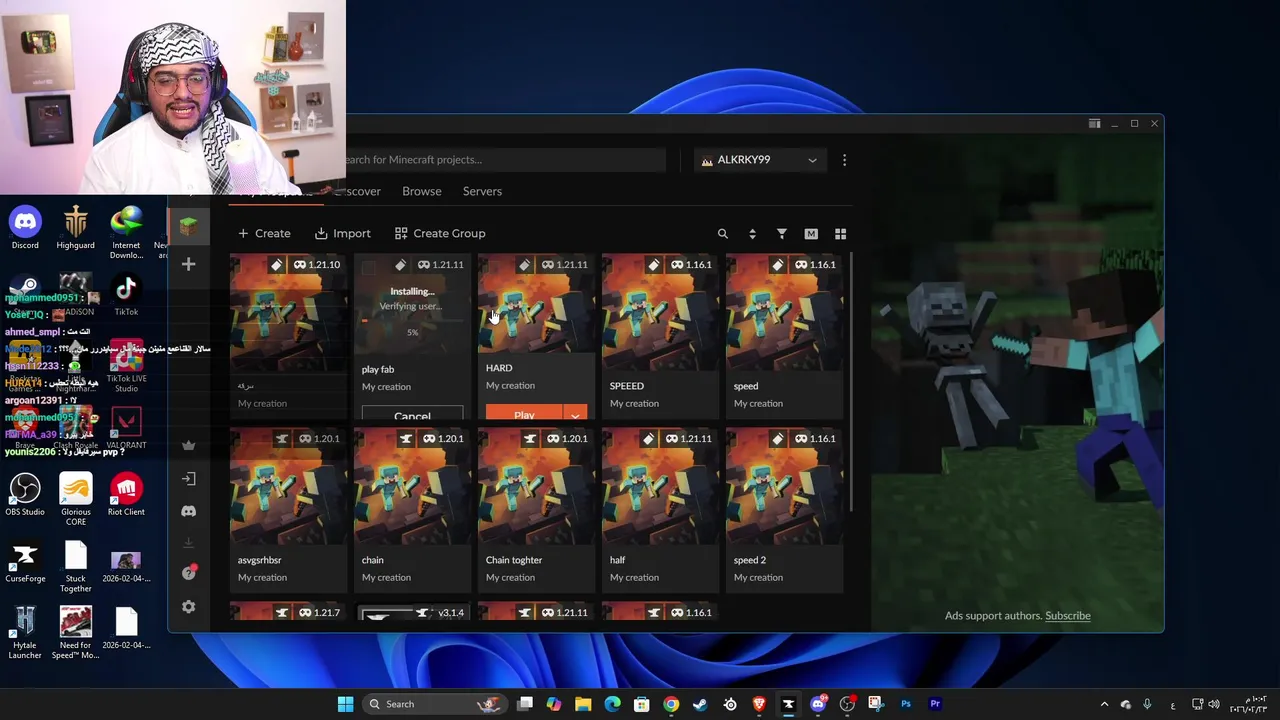This screenshot has width=1280, height=720.
Task: Play the HARD profile
Action: pyautogui.click(x=524, y=414)
